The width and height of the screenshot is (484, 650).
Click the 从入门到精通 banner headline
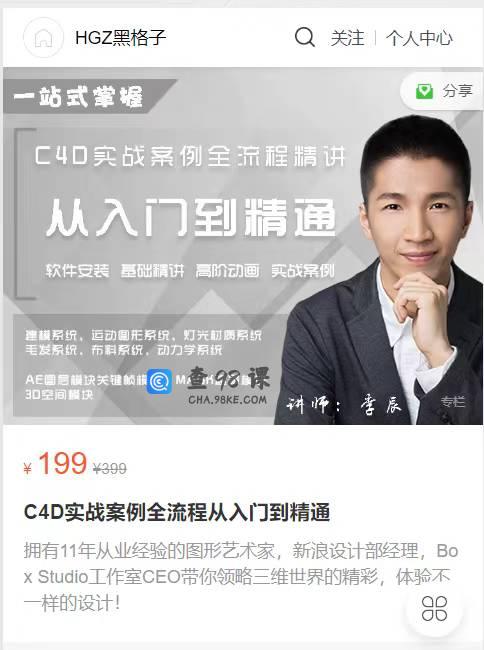[191, 217]
